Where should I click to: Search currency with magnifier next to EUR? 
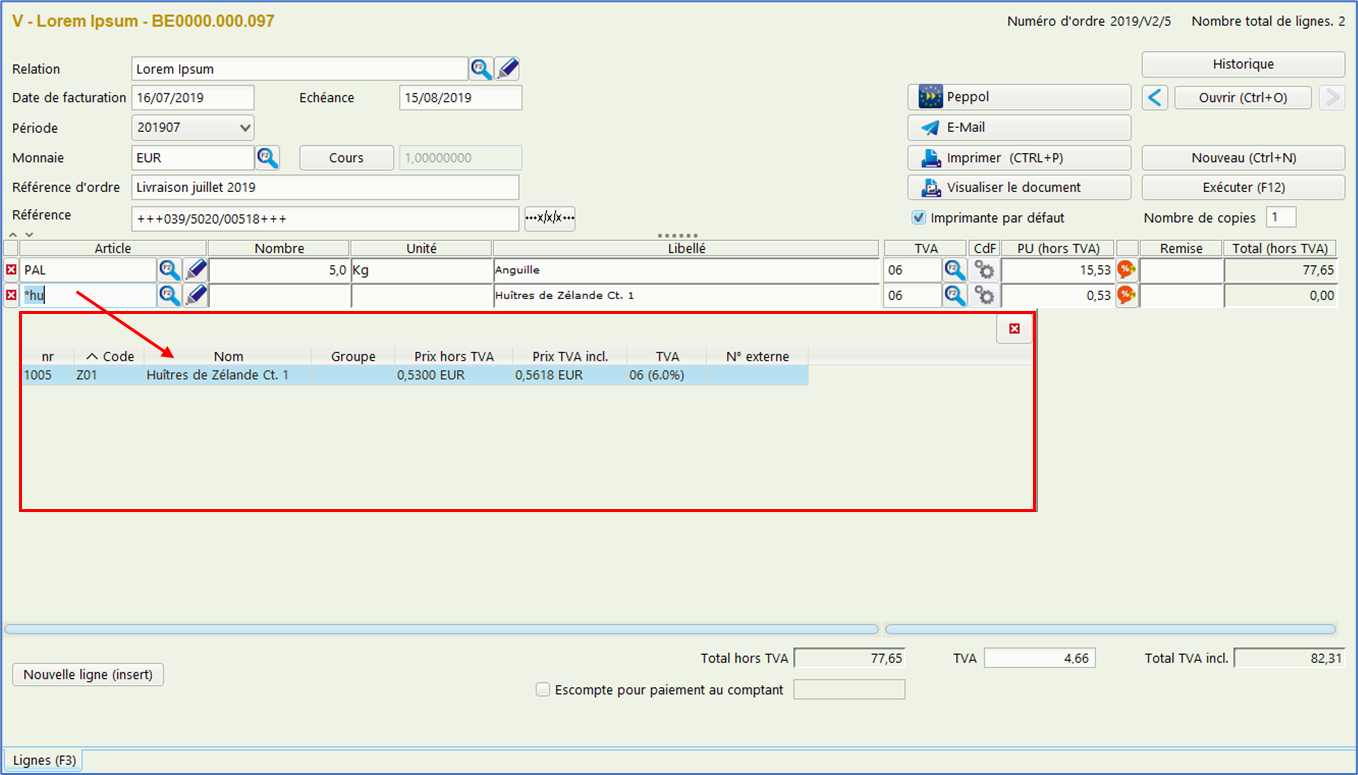(x=267, y=158)
